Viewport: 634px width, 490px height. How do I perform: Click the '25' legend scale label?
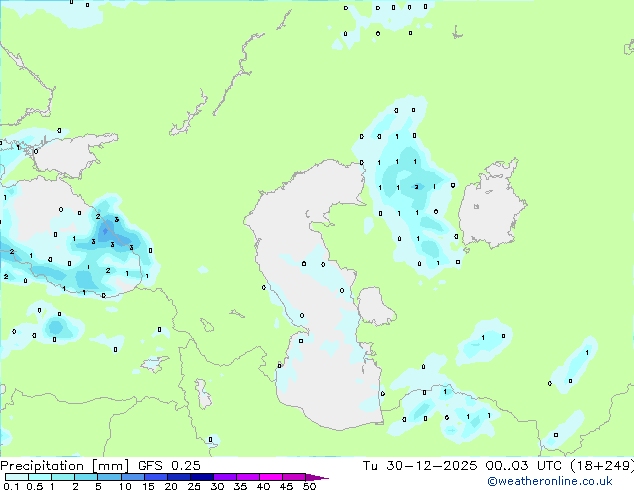point(194,486)
